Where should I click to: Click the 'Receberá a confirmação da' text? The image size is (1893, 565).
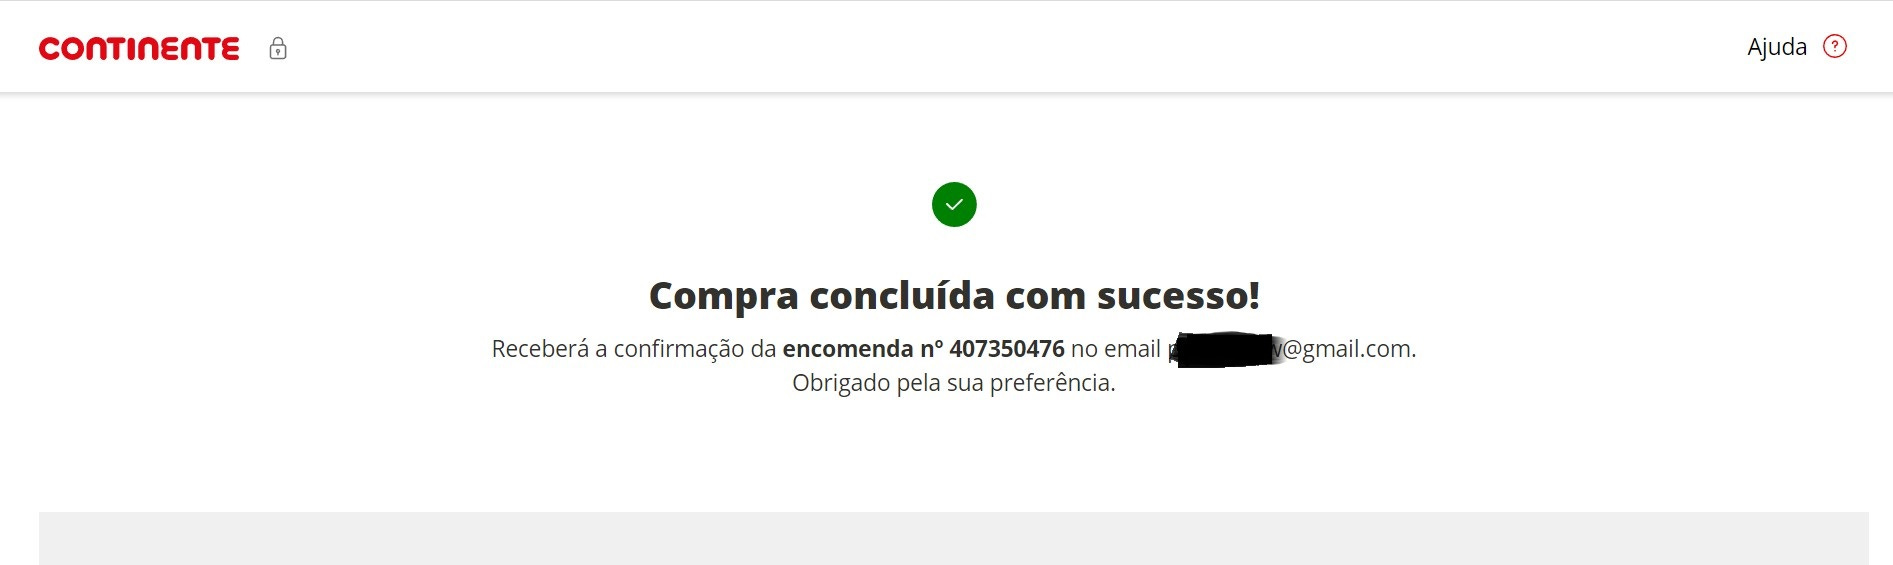coord(634,349)
